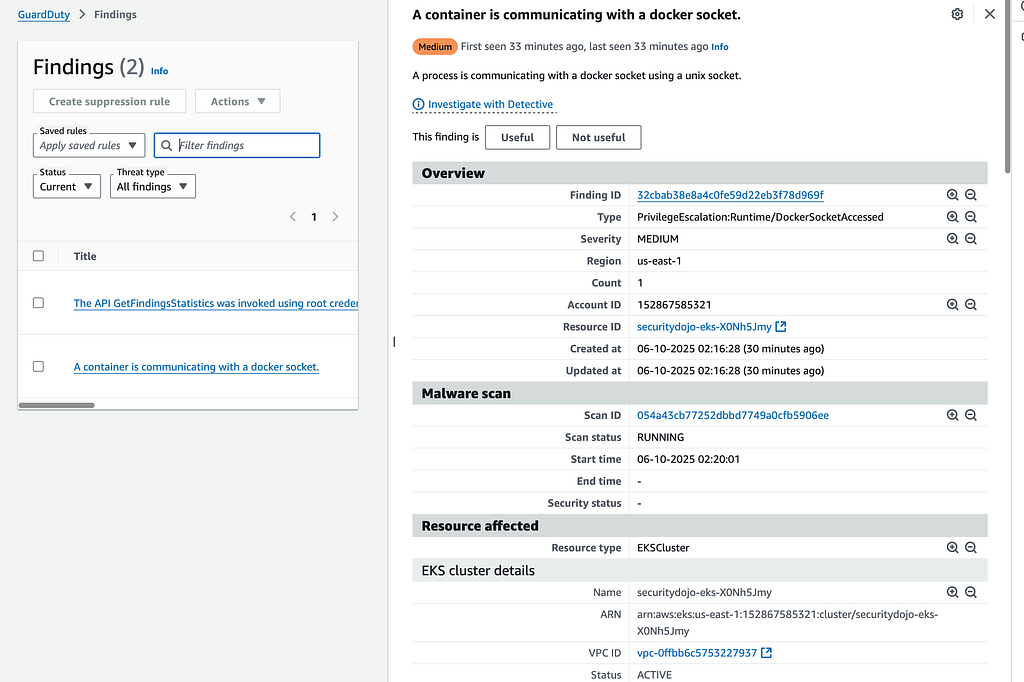The height and width of the screenshot is (682, 1024).
Task: Open the Actions dropdown
Action: [238, 101]
